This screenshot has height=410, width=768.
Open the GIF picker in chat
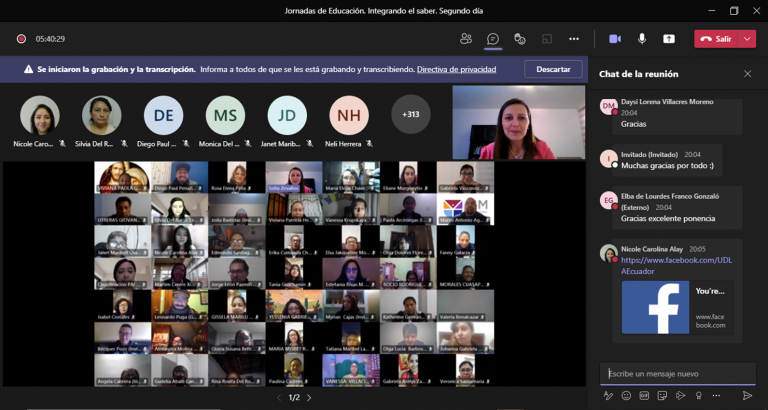pos(644,396)
